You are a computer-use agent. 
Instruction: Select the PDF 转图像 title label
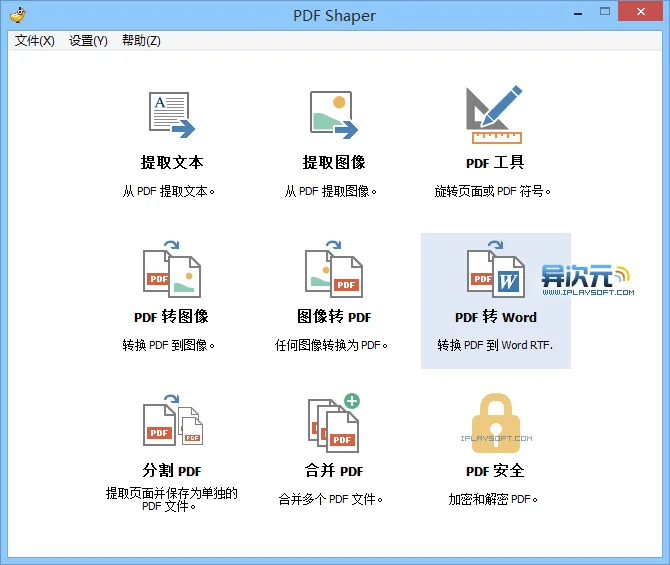coord(171,317)
